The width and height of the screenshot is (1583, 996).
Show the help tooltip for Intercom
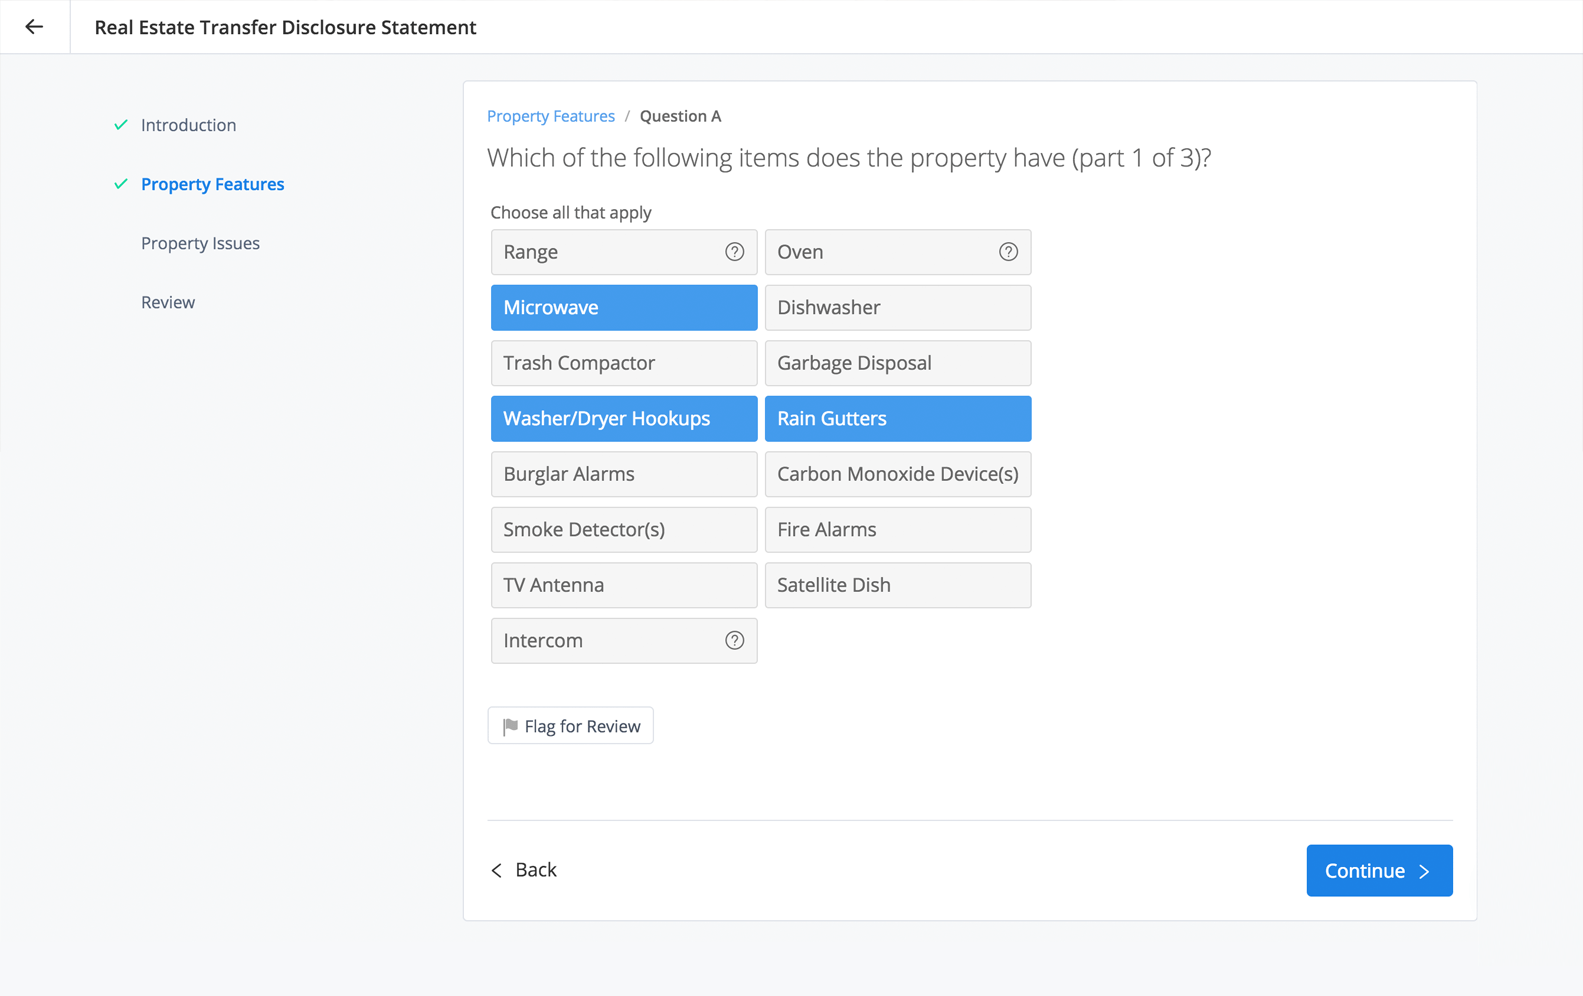(x=734, y=641)
